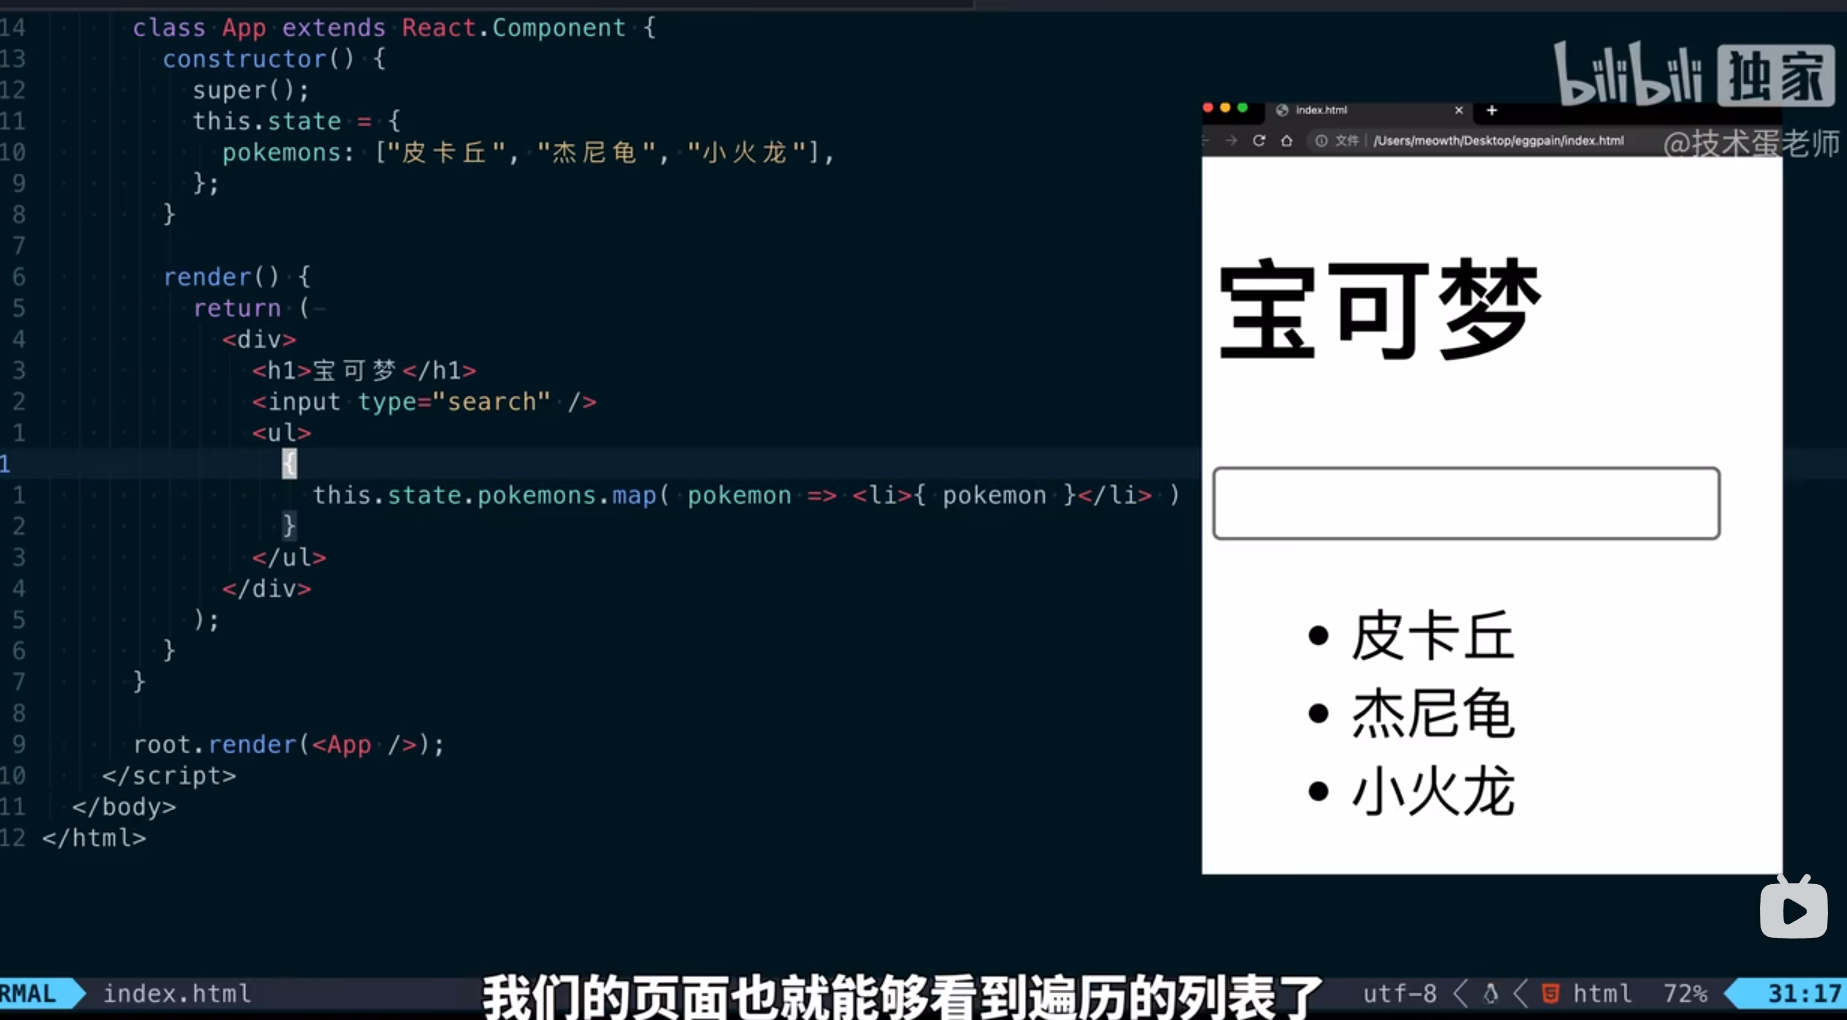Open the site info icon in address bar

tap(1321, 141)
